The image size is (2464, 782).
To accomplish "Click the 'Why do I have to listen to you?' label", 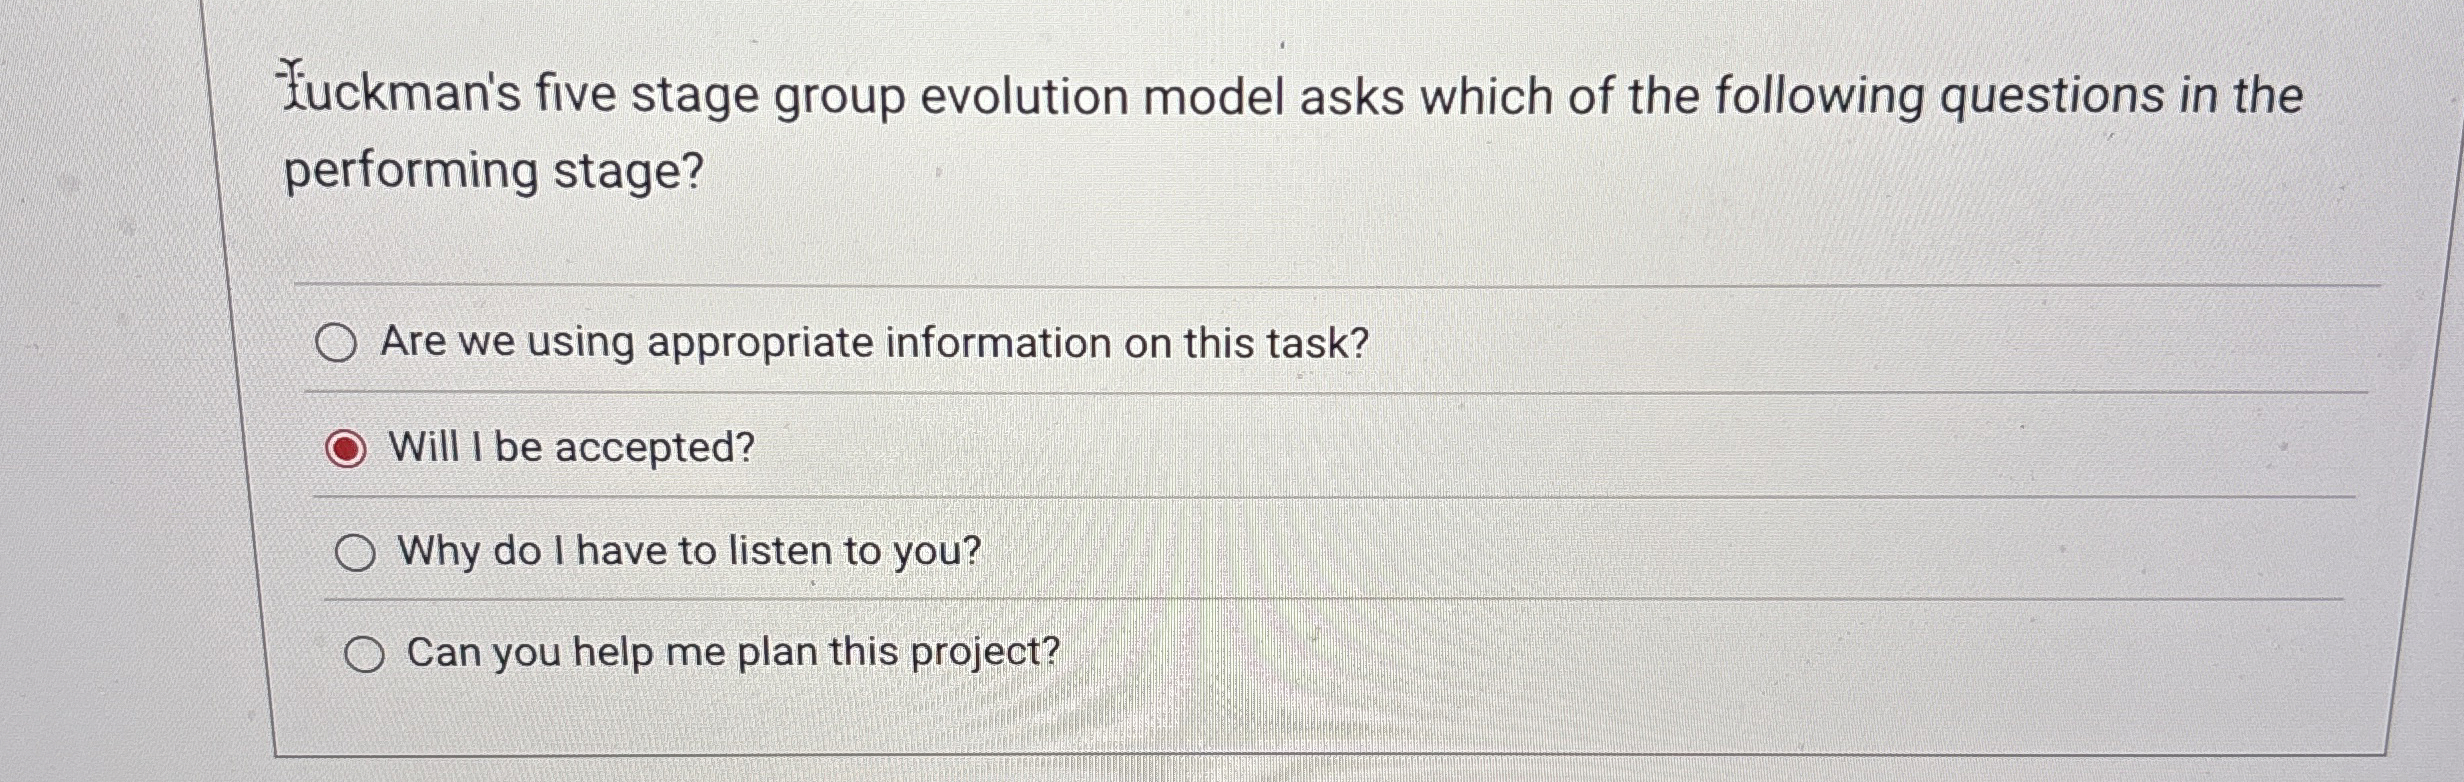I will click(x=688, y=551).
